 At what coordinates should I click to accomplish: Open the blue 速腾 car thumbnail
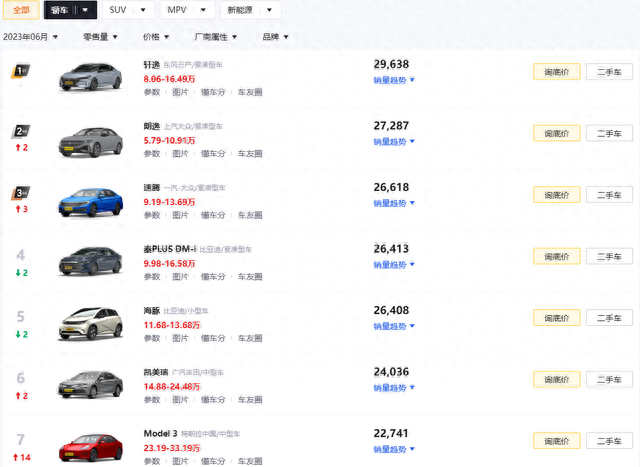click(x=91, y=202)
